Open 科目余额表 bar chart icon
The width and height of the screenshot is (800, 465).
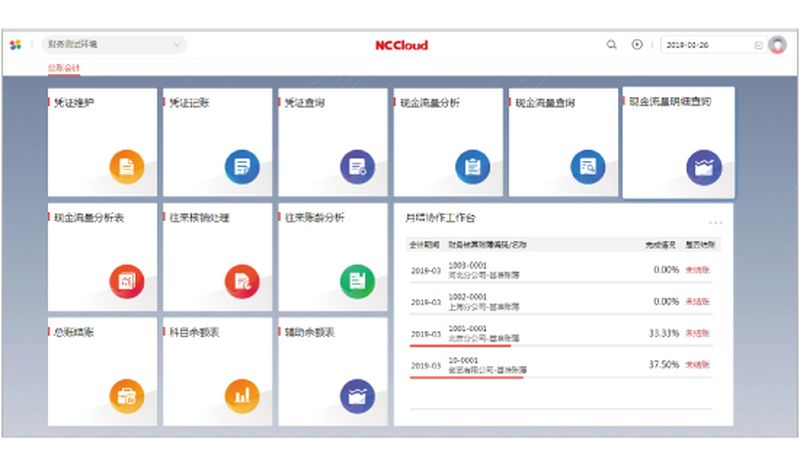coord(241,396)
